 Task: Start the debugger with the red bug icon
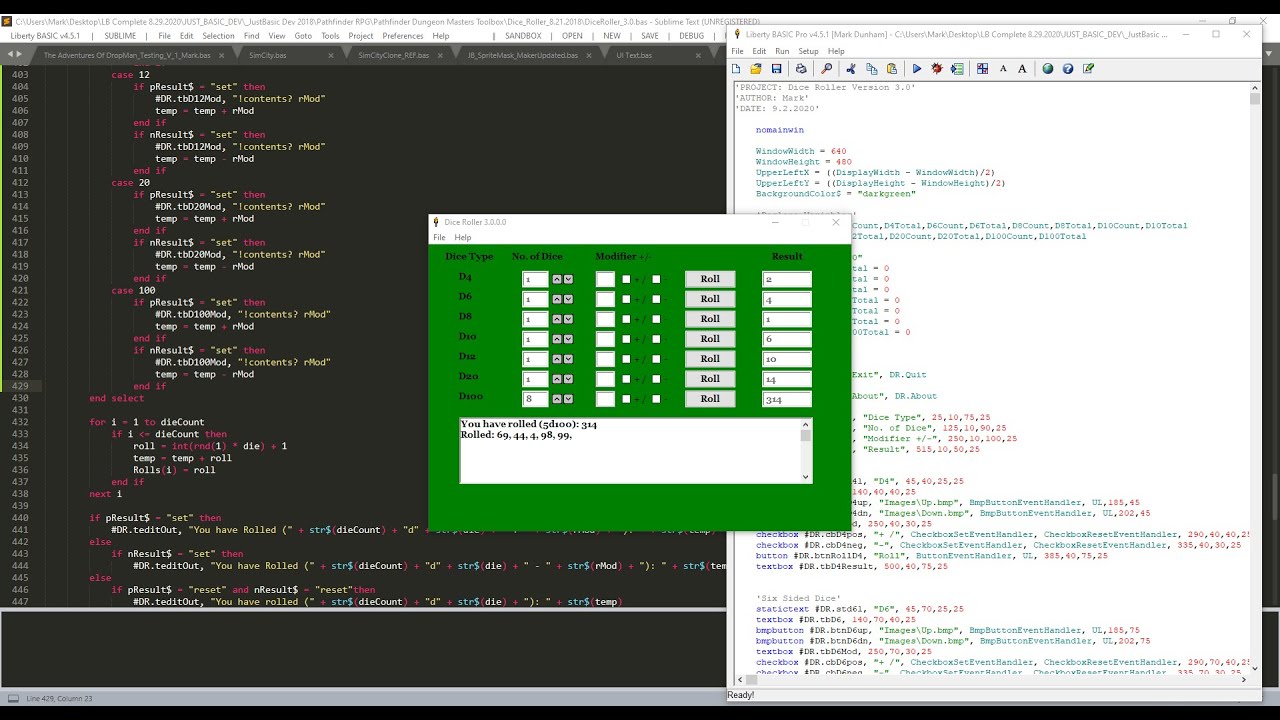coord(937,69)
